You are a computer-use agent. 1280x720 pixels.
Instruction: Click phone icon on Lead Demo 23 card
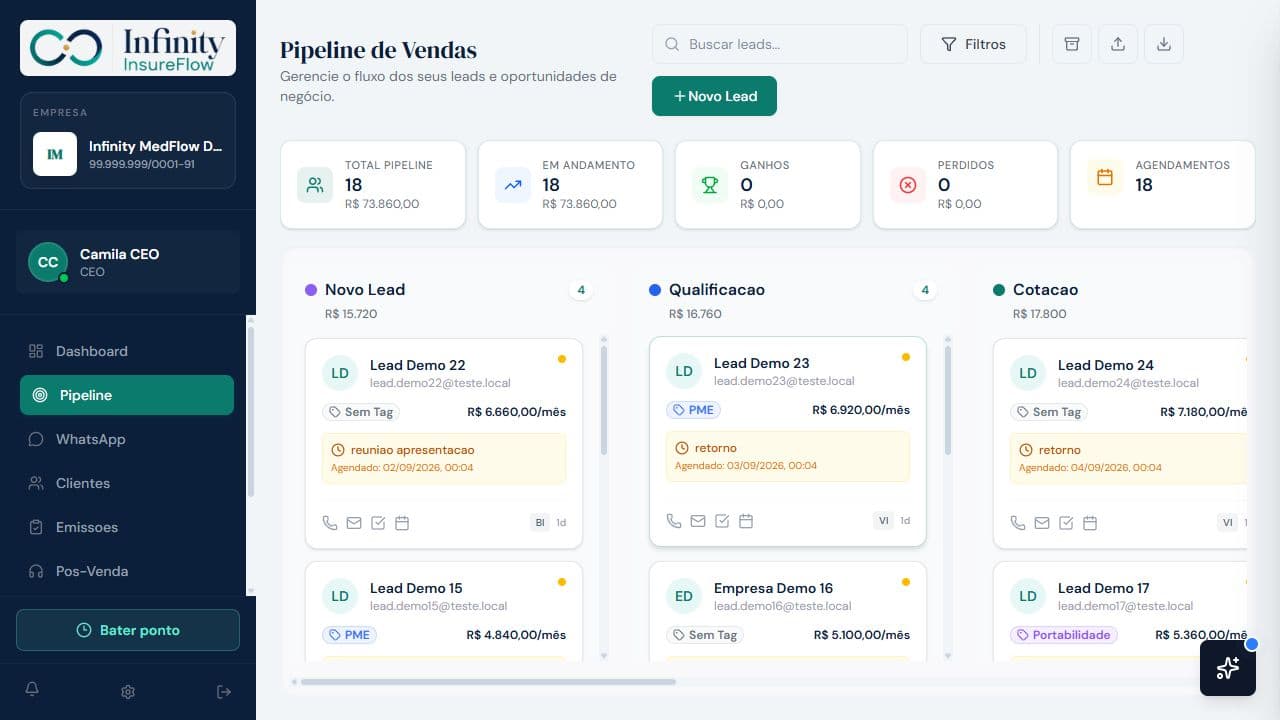[674, 520]
